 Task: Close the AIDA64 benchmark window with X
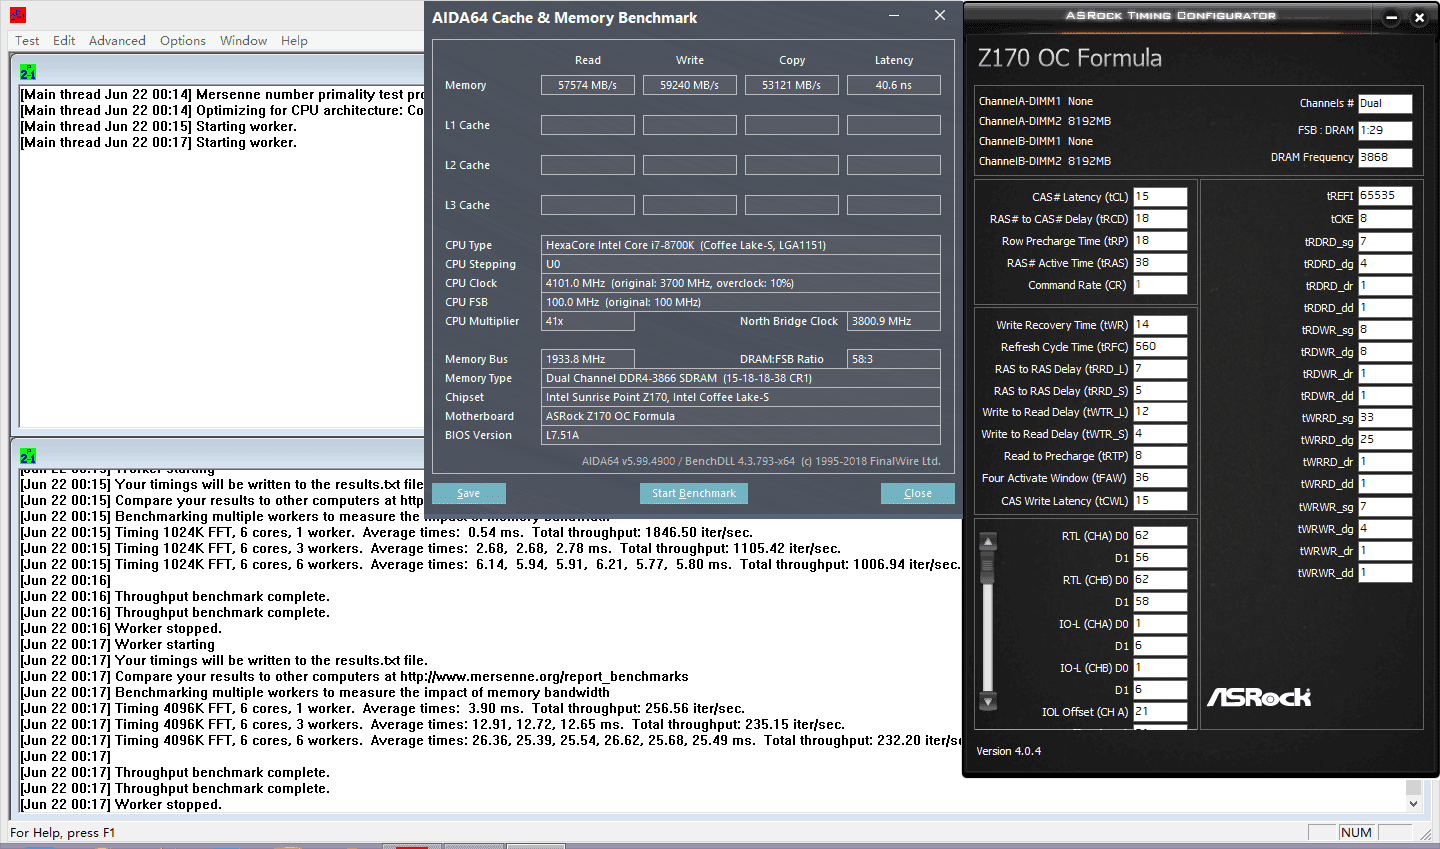tap(940, 15)
